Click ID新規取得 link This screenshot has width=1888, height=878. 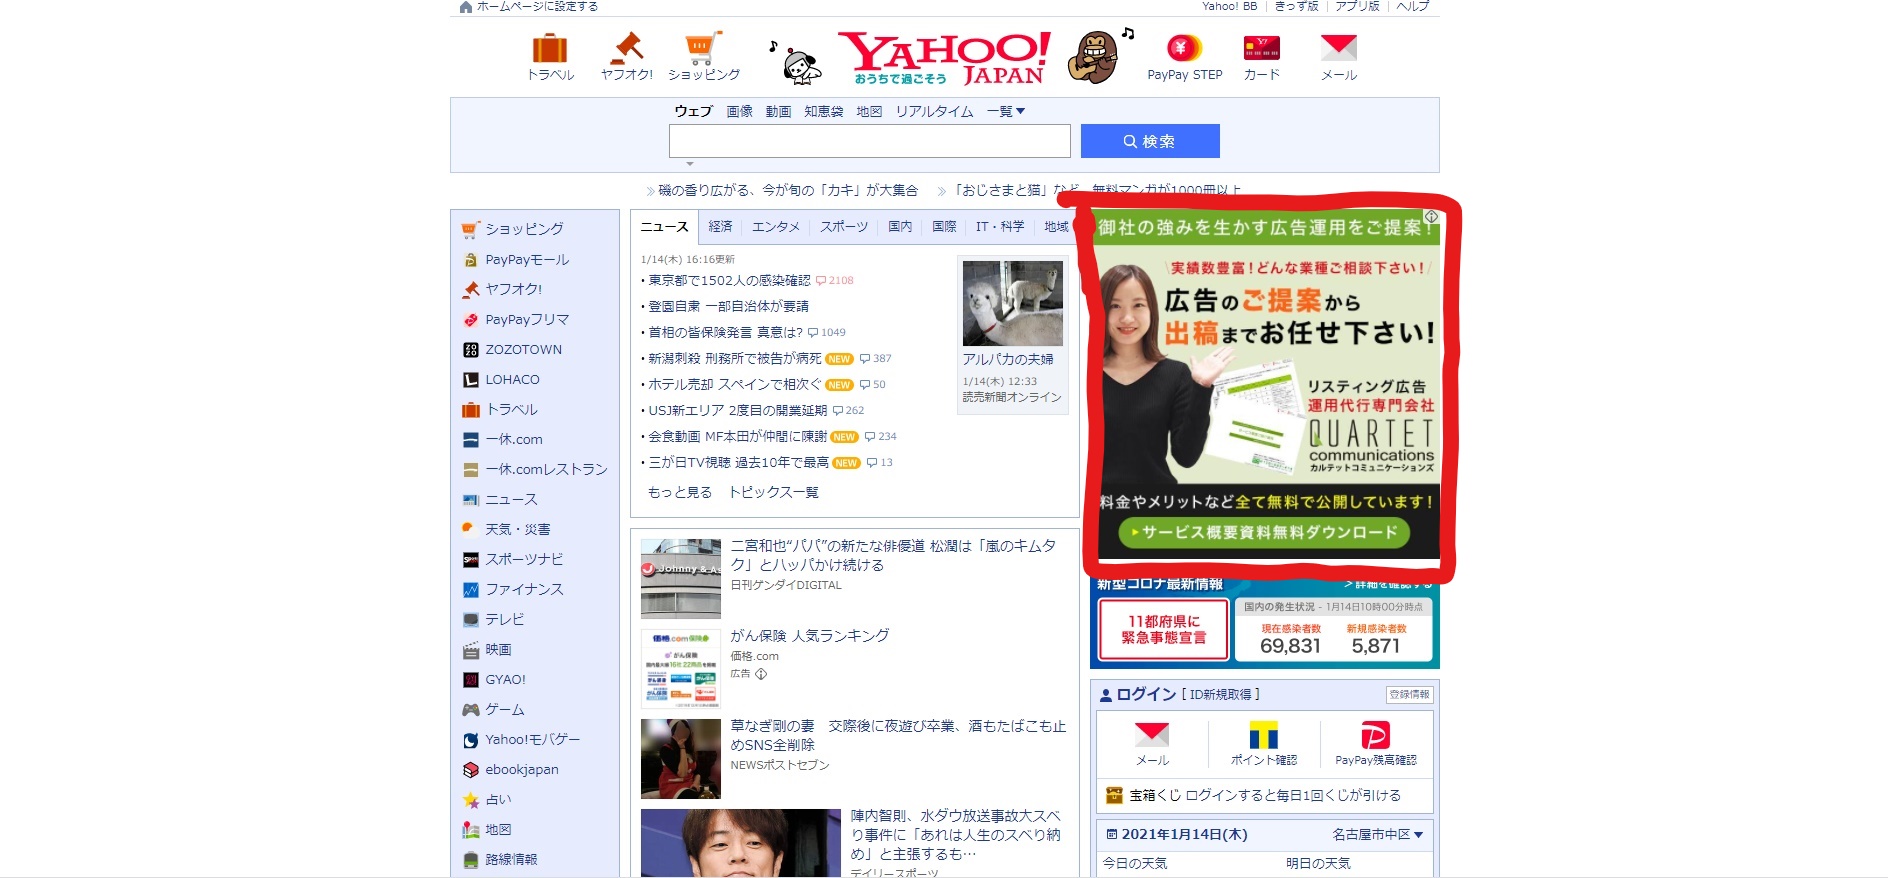[x=1221, y=694]
